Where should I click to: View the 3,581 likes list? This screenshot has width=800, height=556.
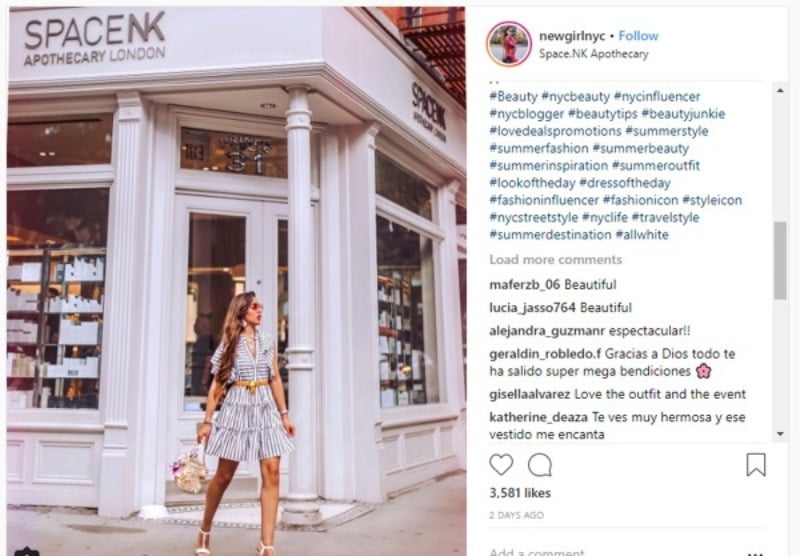click(520, 493)
